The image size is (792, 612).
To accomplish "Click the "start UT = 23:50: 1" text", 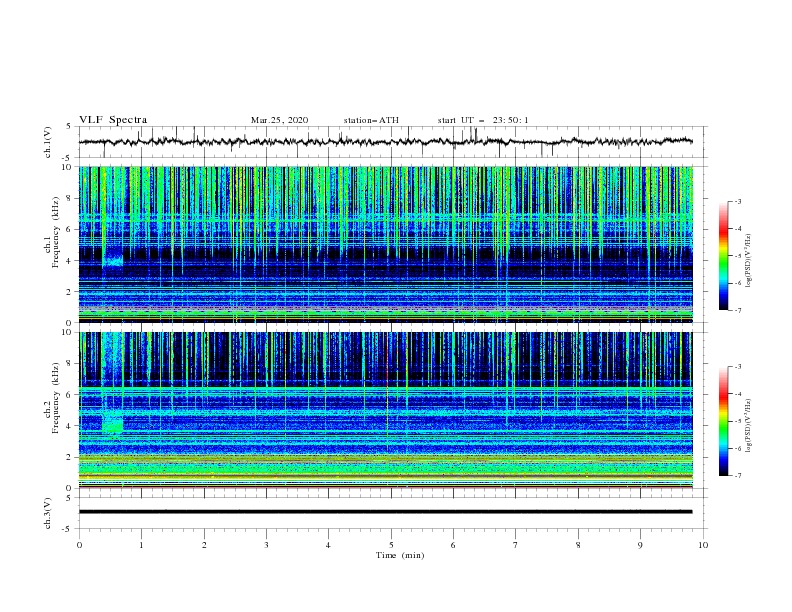I will click(x=483, y=120).
